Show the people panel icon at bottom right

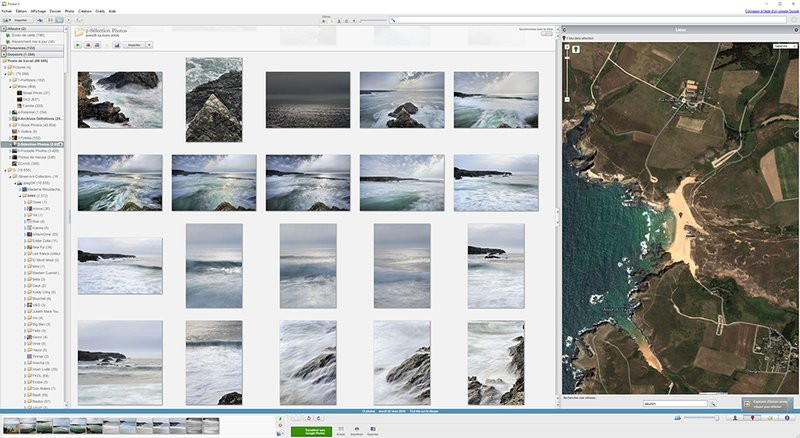pos(735,418)
